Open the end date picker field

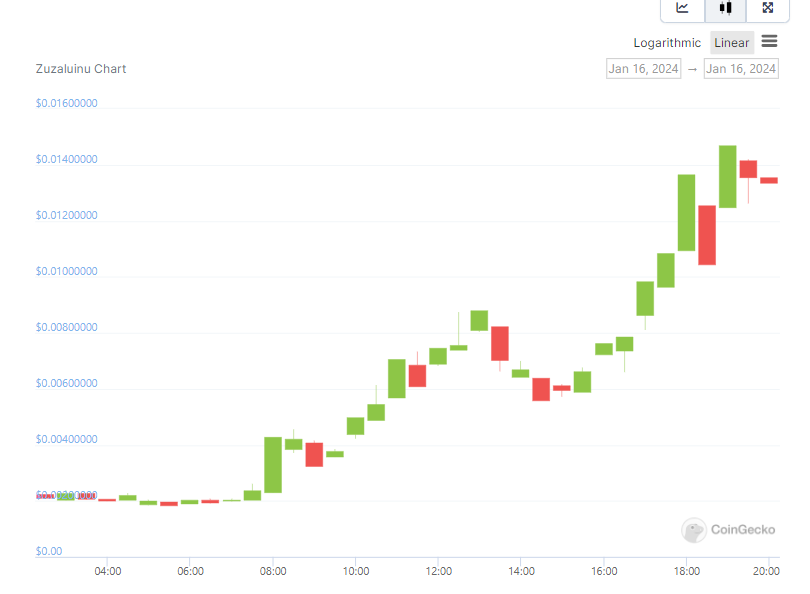click(x=741, y=69)
